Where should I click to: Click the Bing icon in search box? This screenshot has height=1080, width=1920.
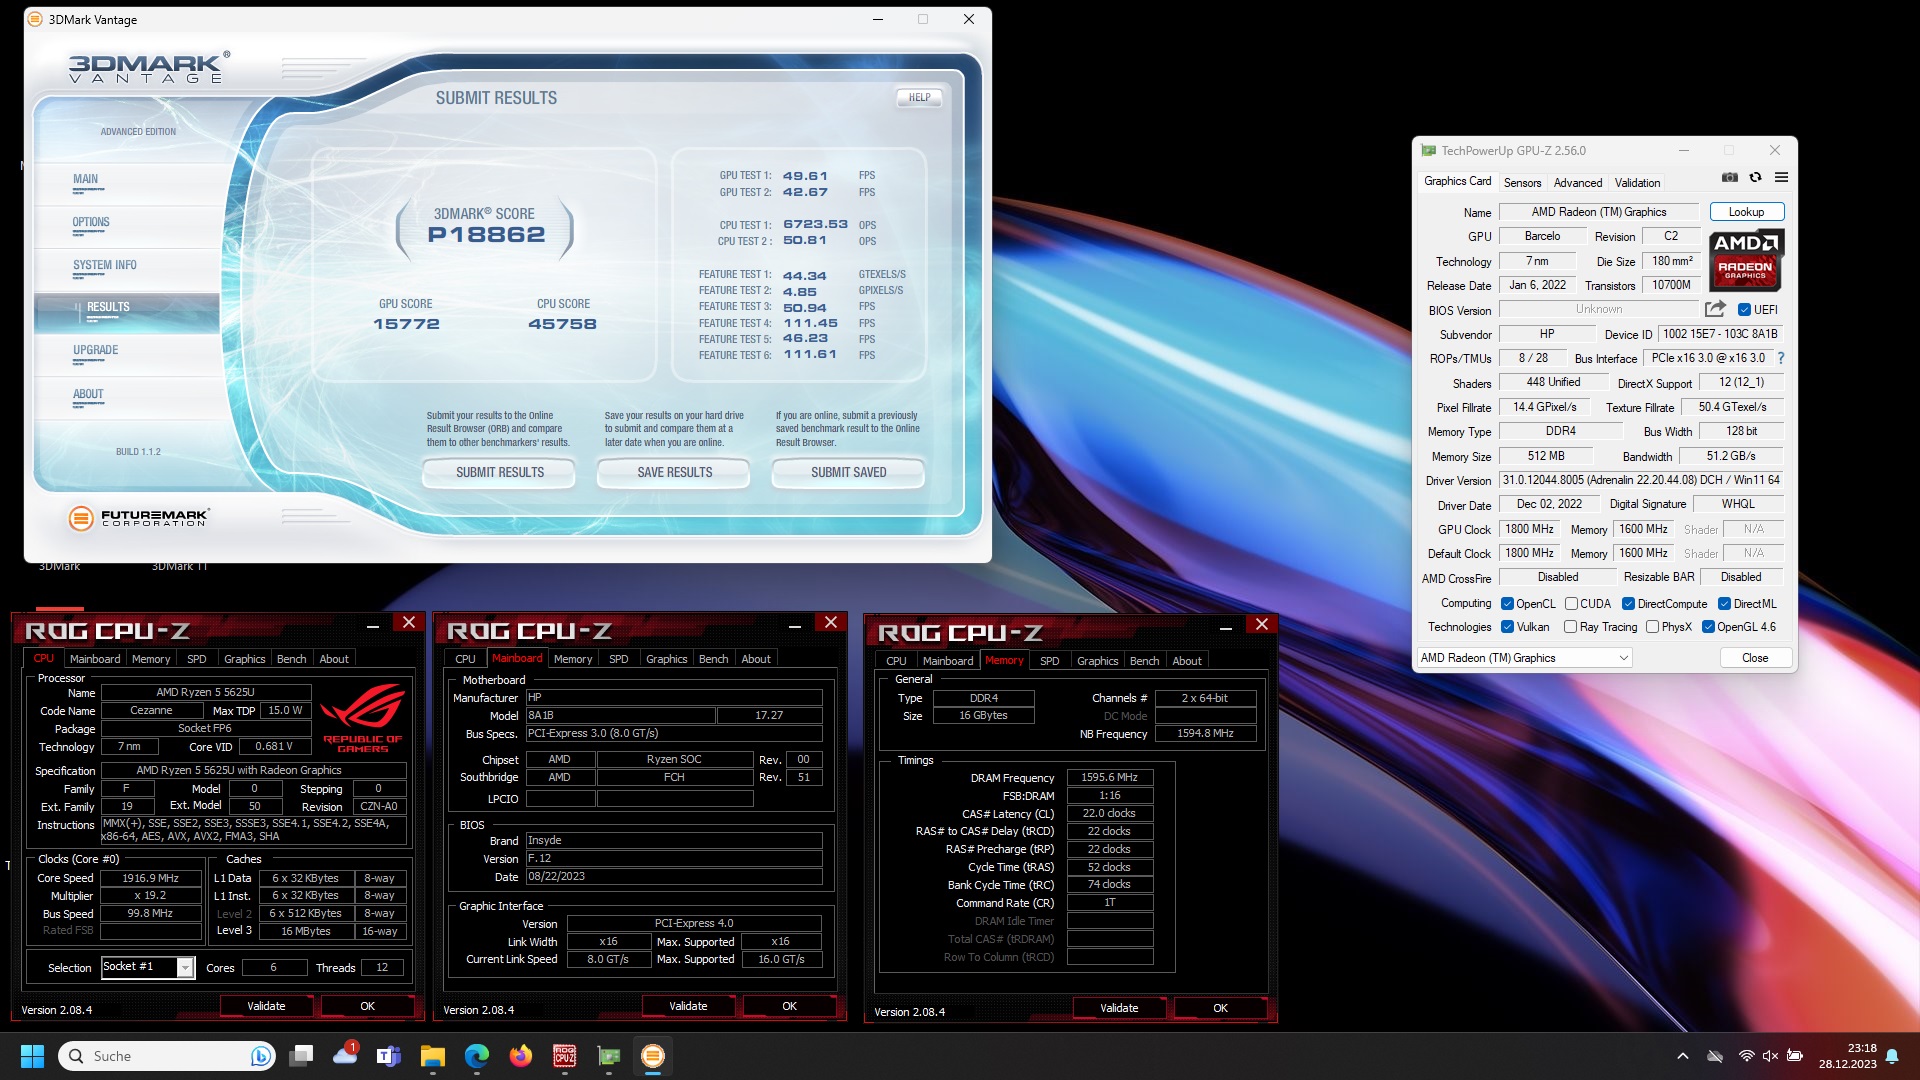[x=261, y=1056]
